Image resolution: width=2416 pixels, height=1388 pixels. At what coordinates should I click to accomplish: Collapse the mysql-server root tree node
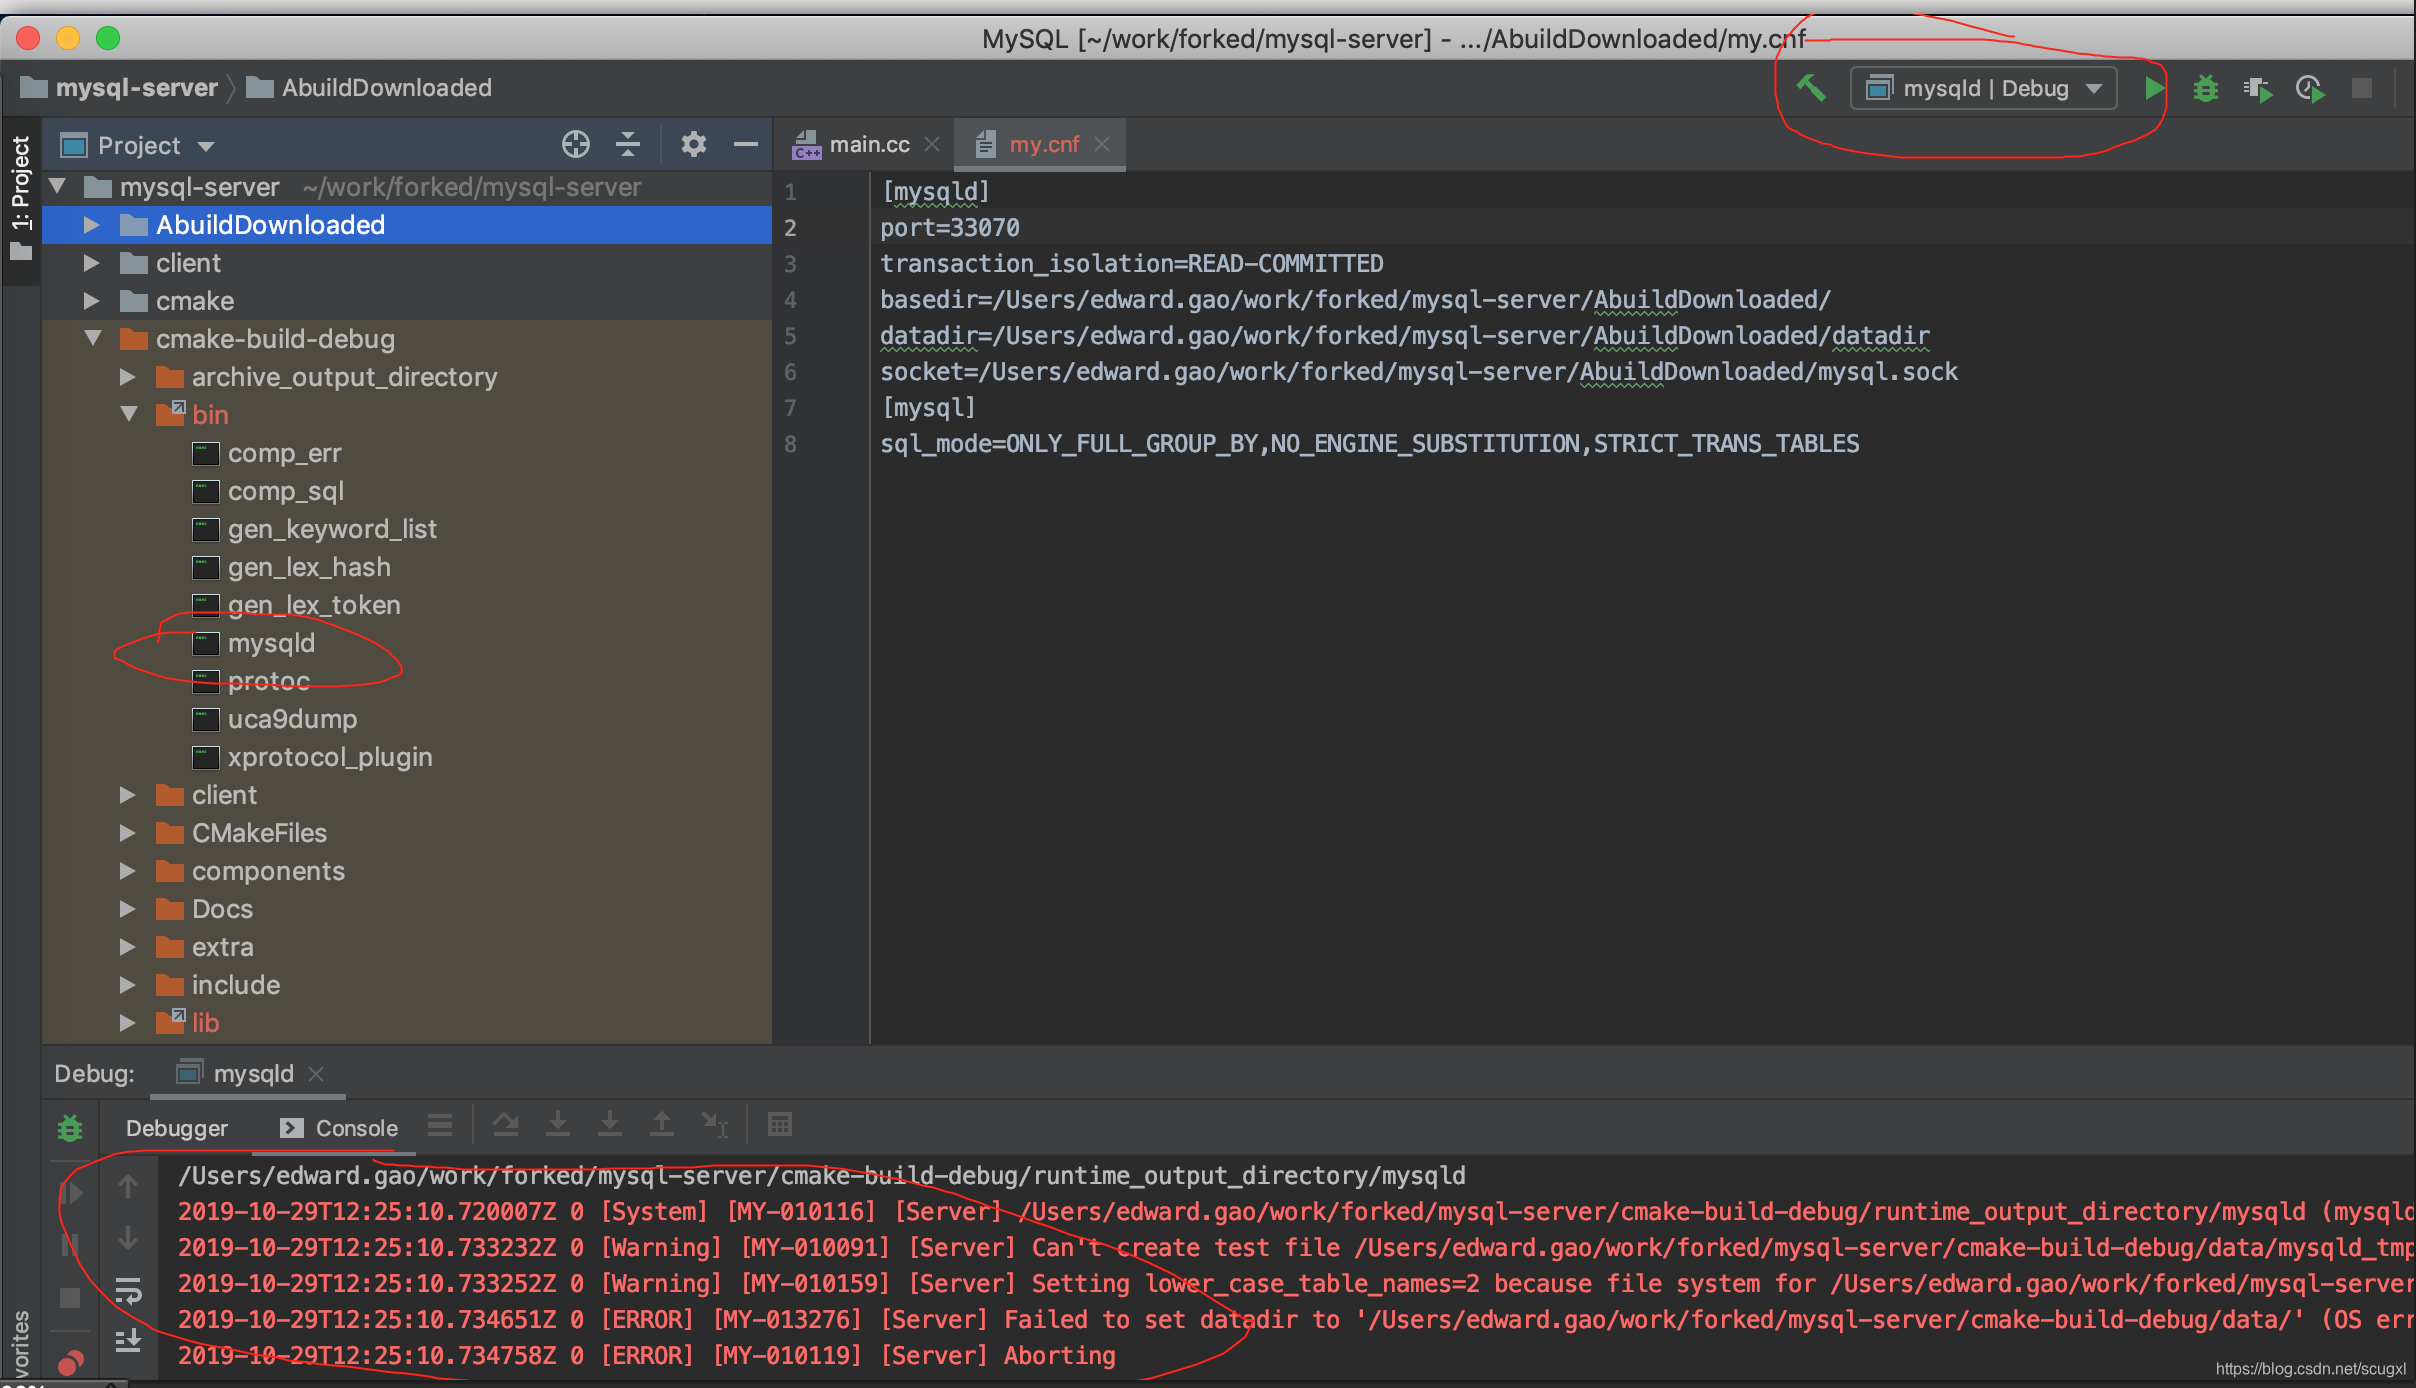58,187
